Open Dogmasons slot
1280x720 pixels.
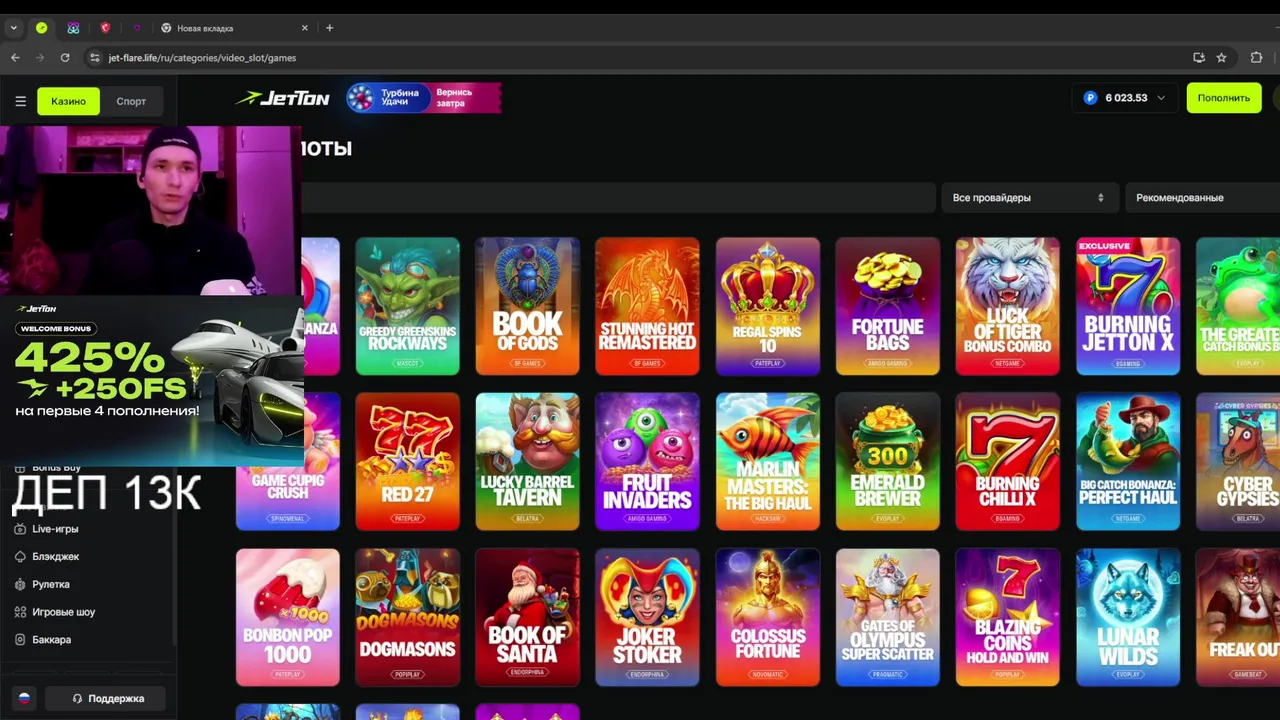coord(408,617)
